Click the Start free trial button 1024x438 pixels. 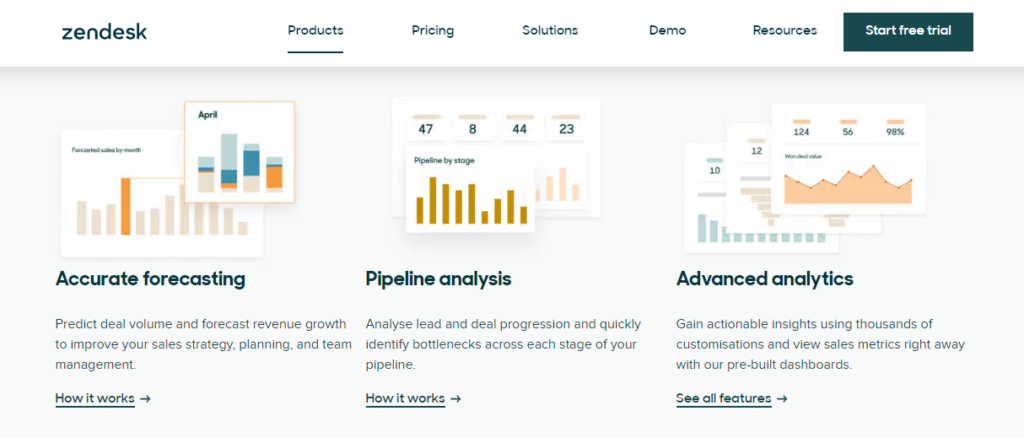908,31
